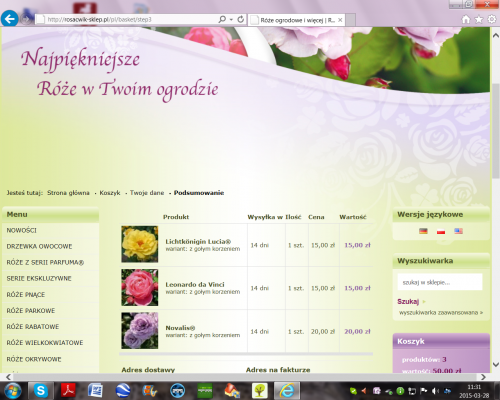The height and width of the screenshot is (400, 500).
Task: Click the Koszyk panel header
Action: click(441, 341)
